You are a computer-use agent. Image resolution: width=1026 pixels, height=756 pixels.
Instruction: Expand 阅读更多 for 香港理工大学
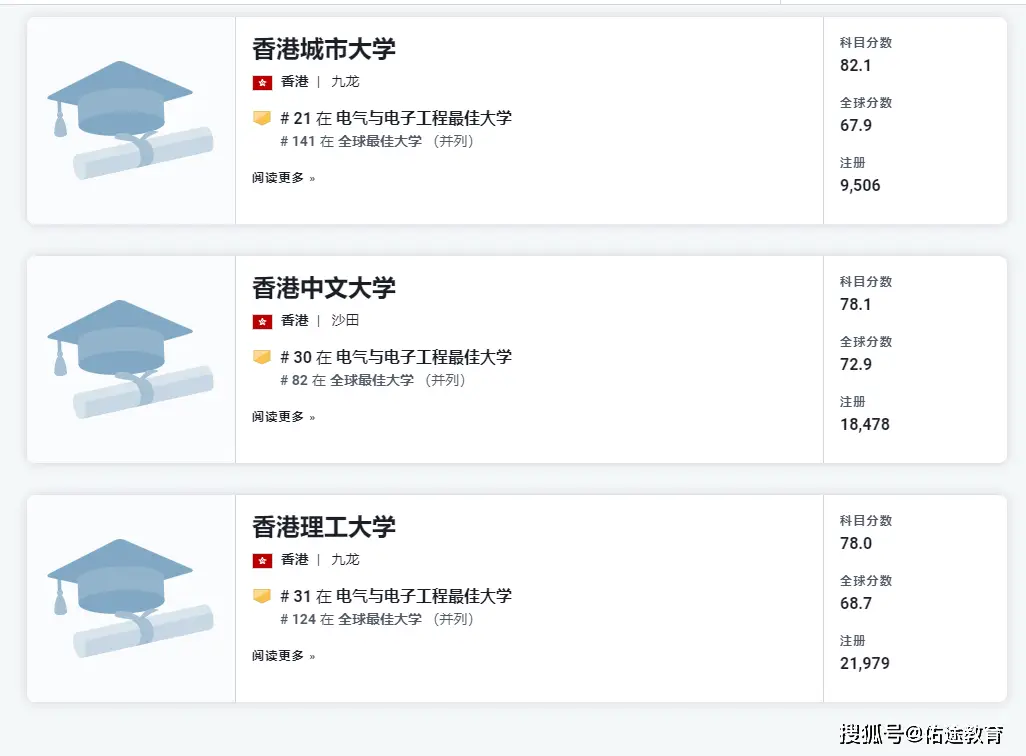pyautogui.click(x=283, y=656)
